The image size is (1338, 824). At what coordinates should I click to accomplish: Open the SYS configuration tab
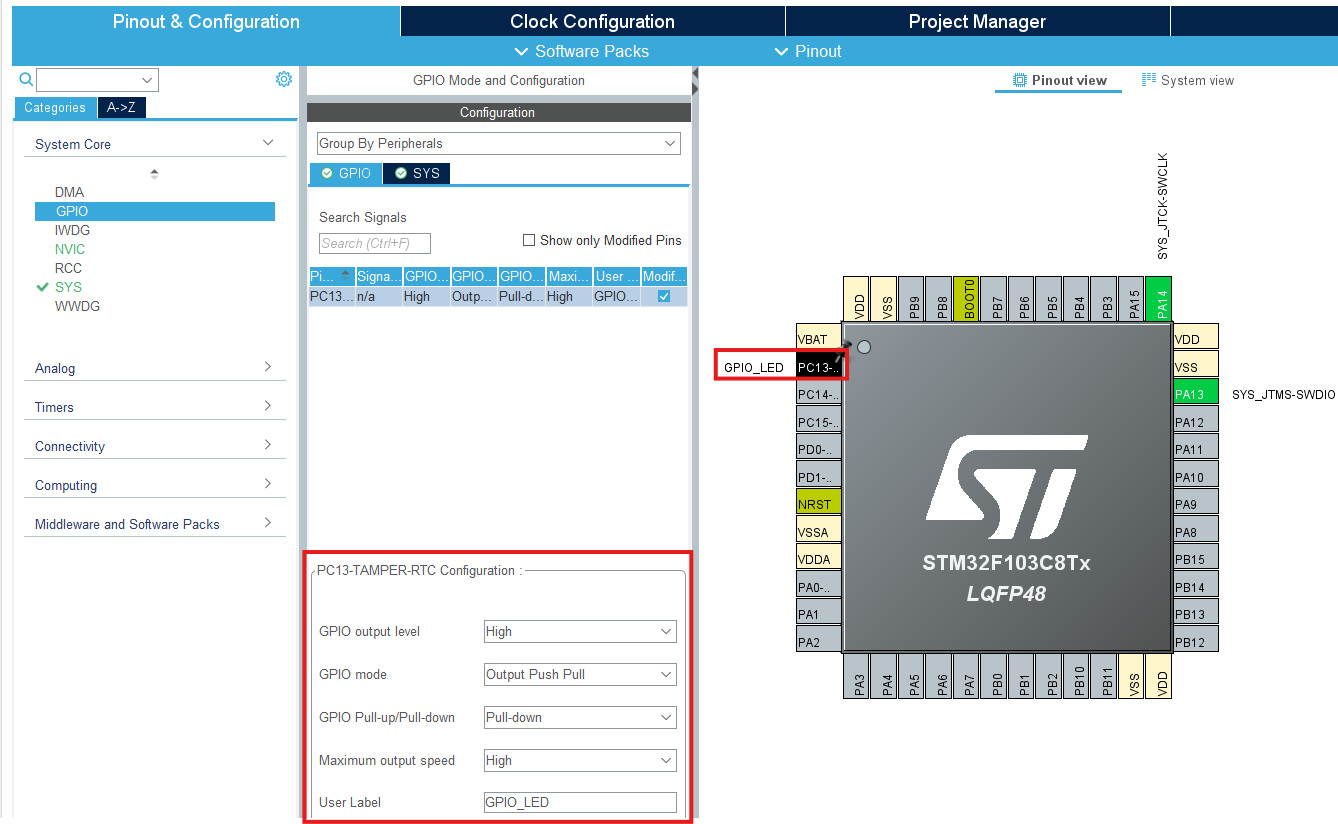[416, 173]
